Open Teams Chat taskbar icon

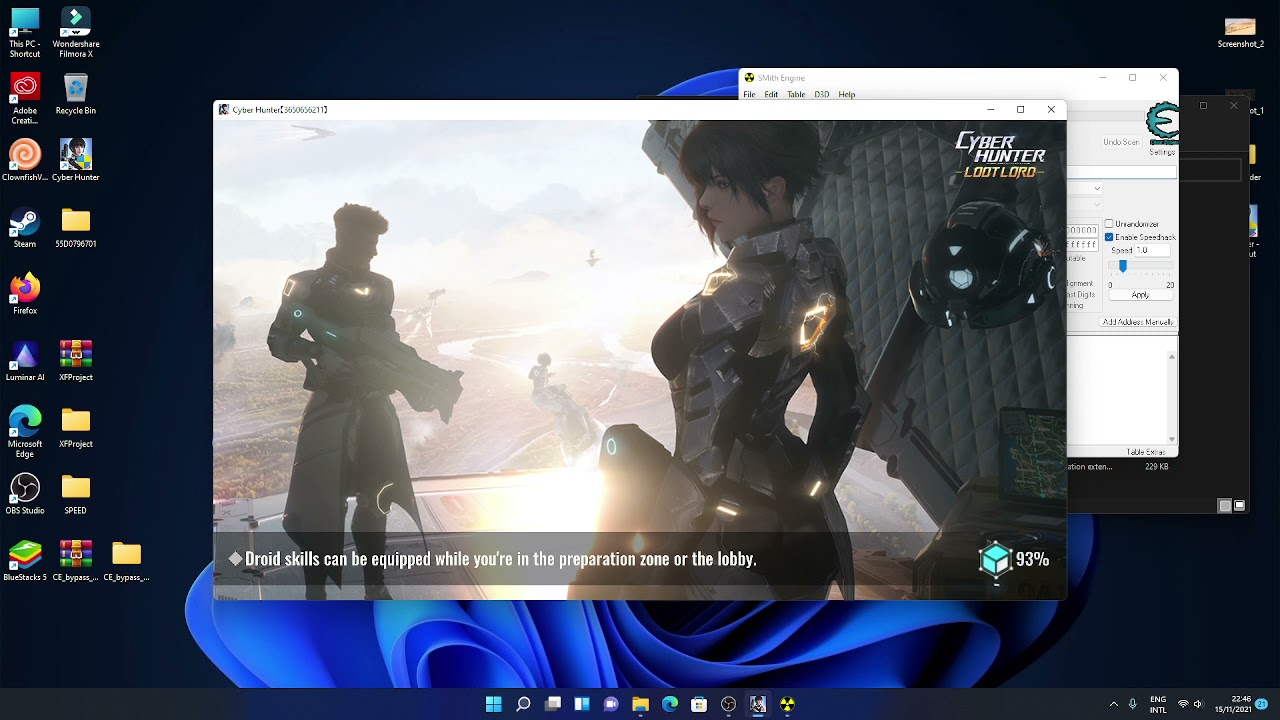(611, 704)
